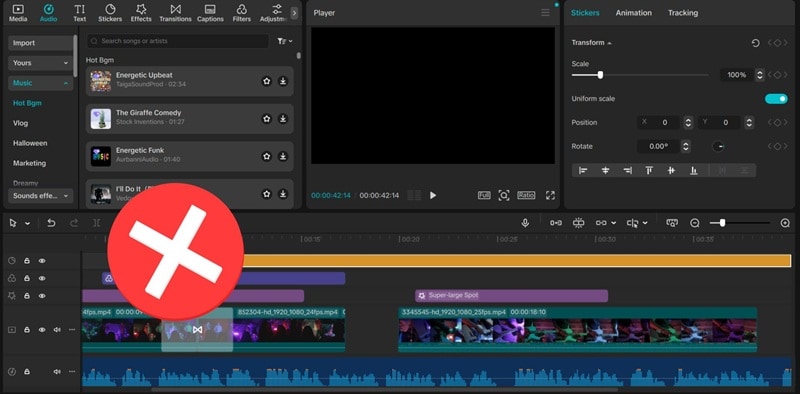Image resolution: width=800 pixels, height=394 pixels.
Task: Click the Rotate dial knob
Action: [x=718, y=146]
